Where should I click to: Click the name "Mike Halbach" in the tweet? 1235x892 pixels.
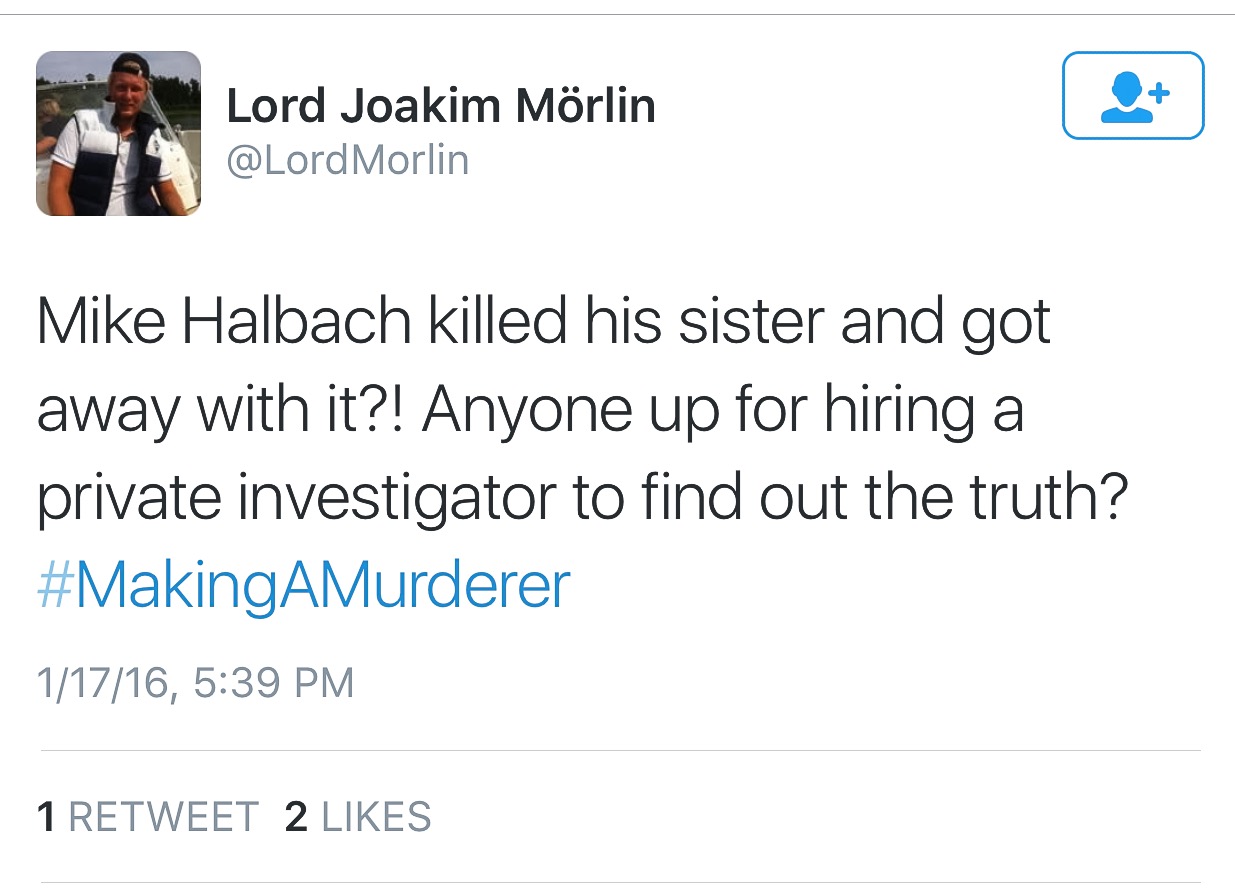pyautogui.click(x=224, y=322)
